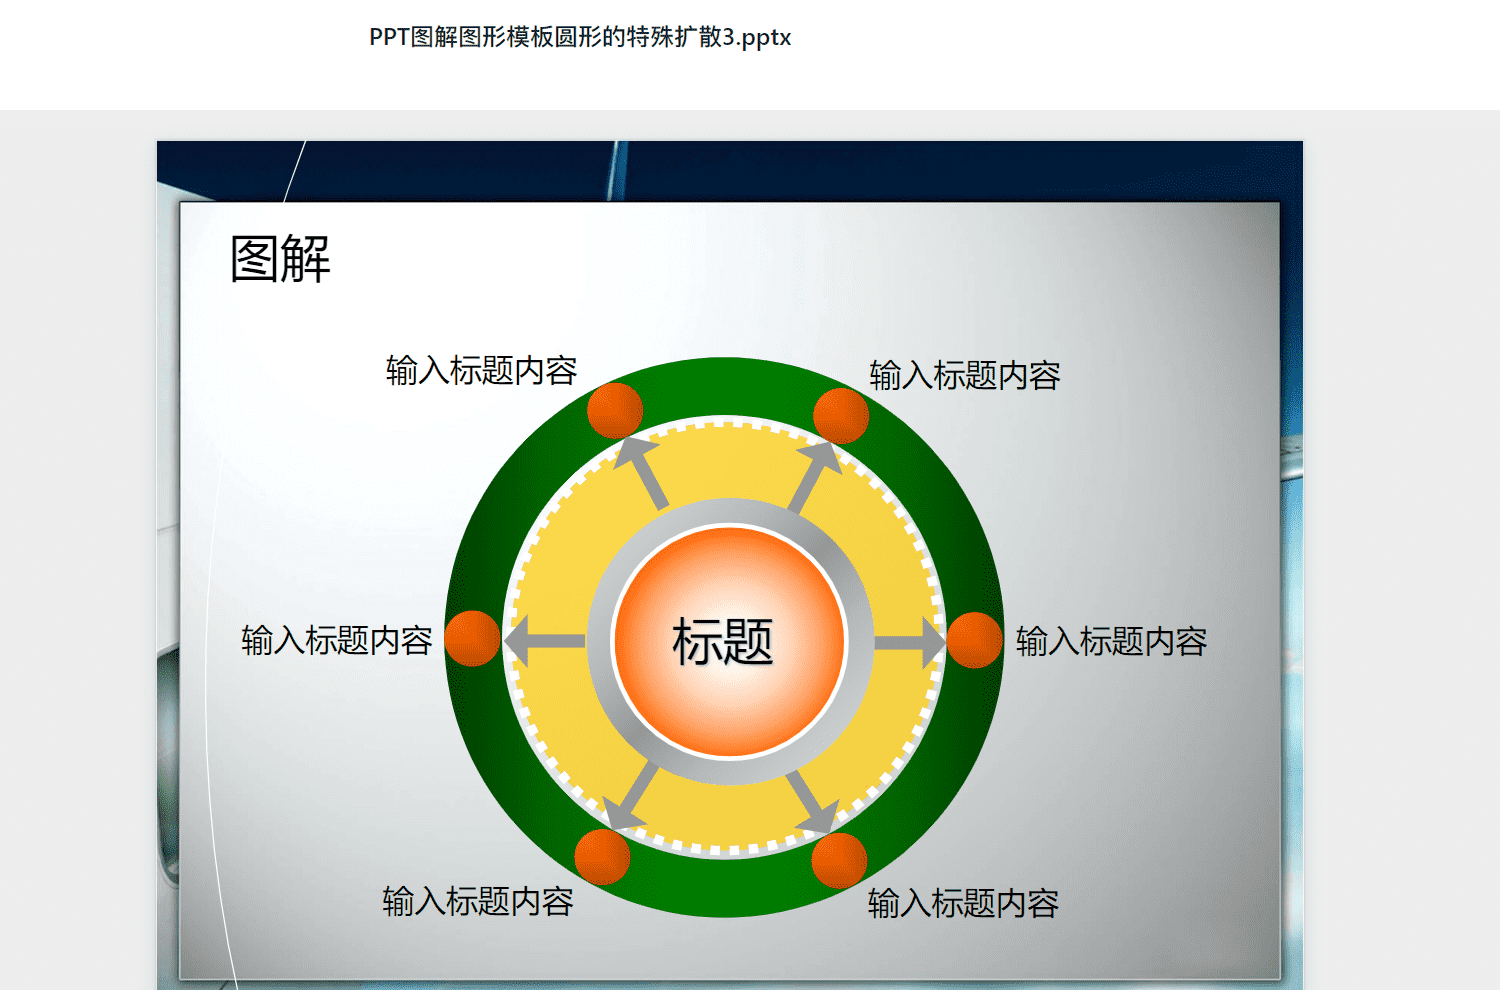Select the middle-left label 输入标题内容
1500x990 pixels.
coord(337,640)
